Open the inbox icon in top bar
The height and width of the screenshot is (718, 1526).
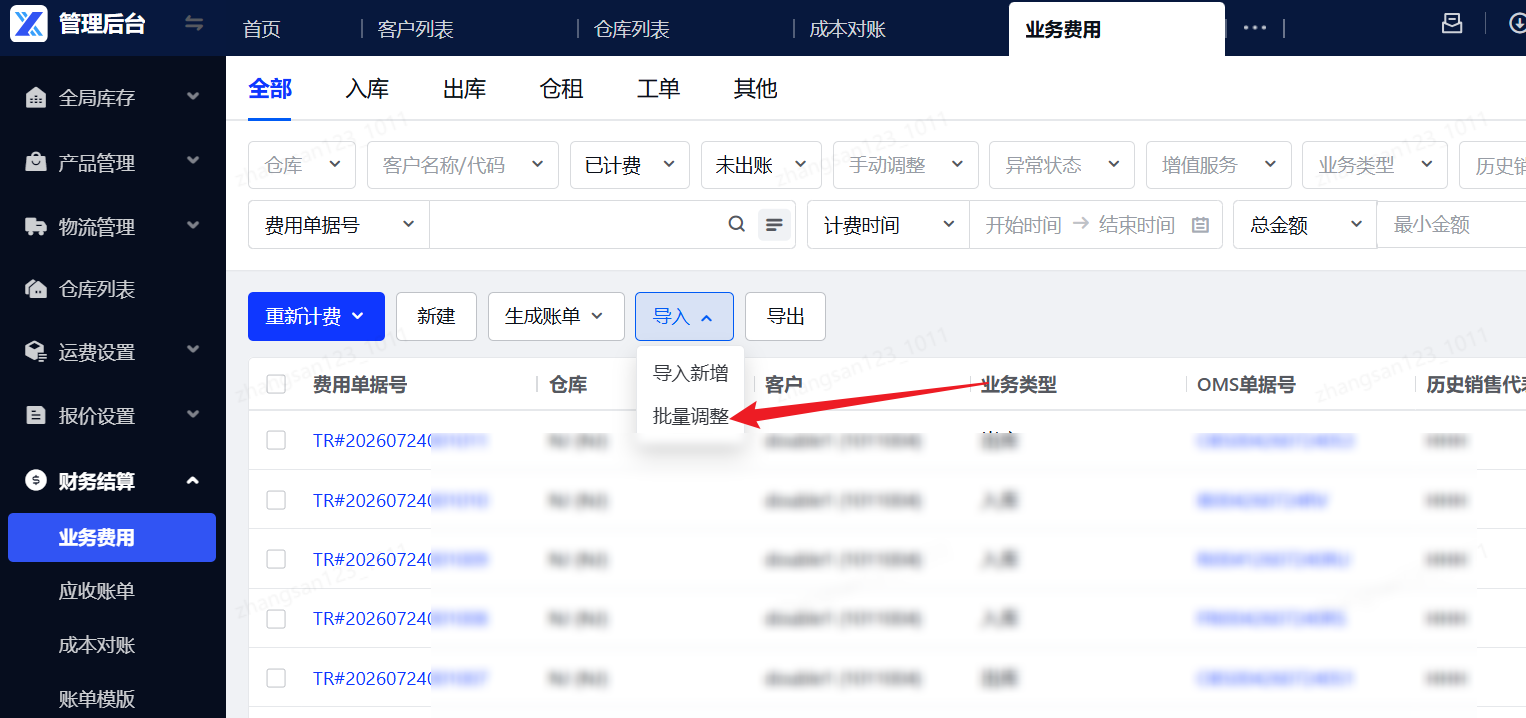(x=1452, y=24)
